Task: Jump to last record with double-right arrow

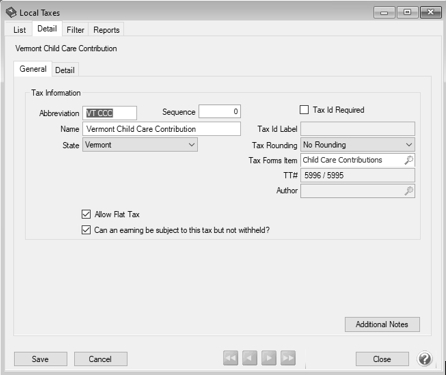Action: (x=288, y=358)
